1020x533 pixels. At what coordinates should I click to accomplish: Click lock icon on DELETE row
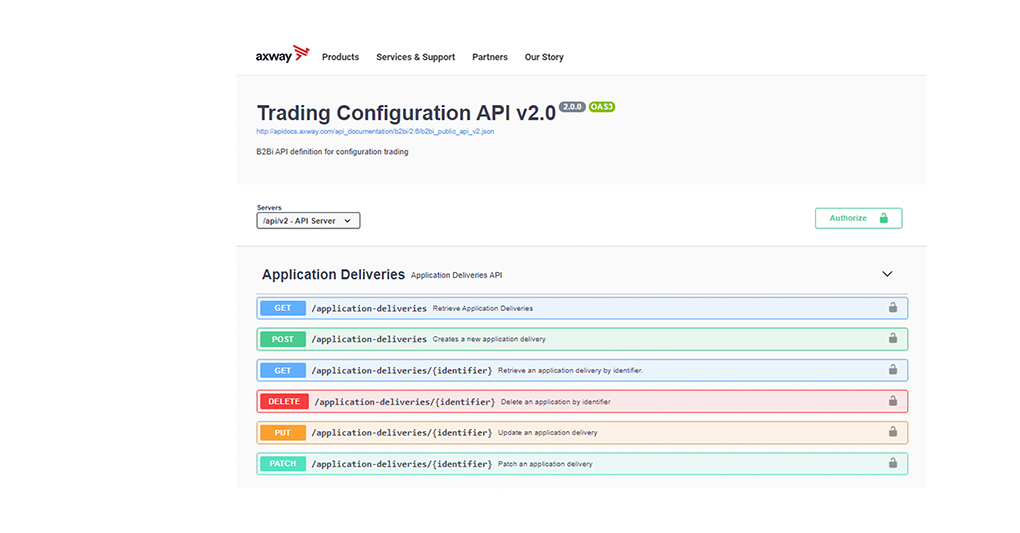[x=892, y=401]
